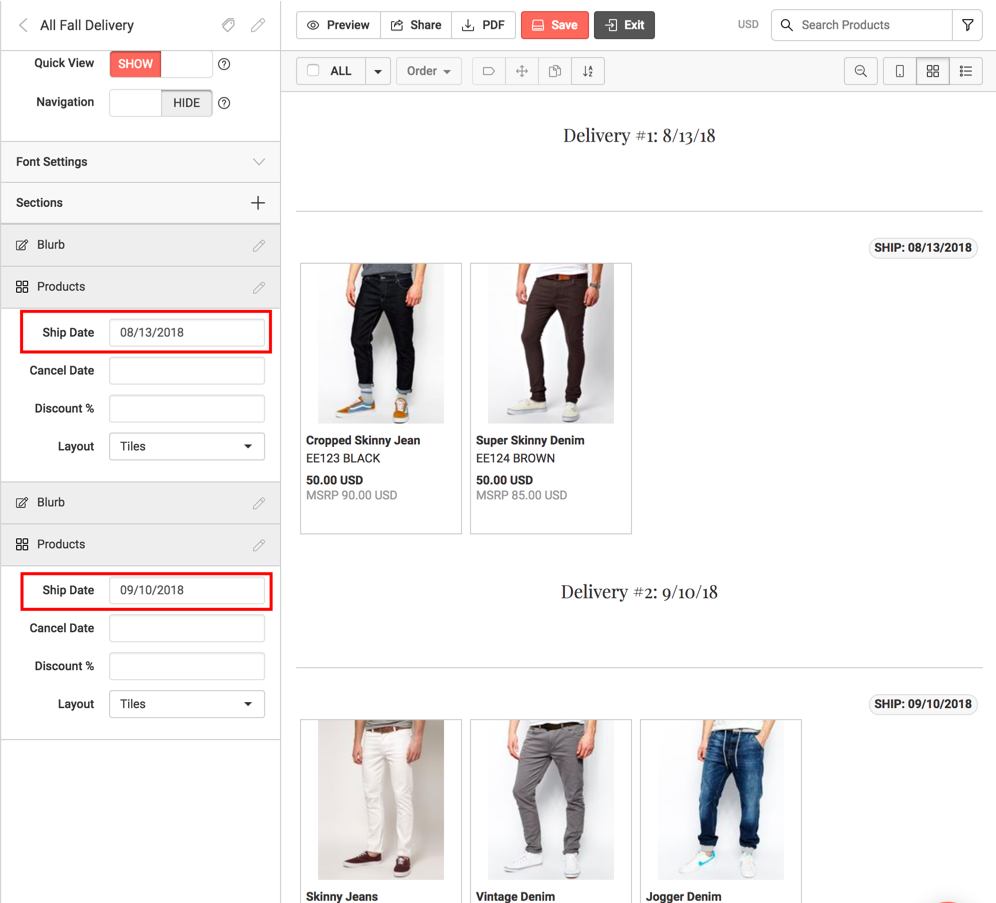Click the MSRP 90.00 USD text
Screen dimensions: 996x903
point(351,495)
